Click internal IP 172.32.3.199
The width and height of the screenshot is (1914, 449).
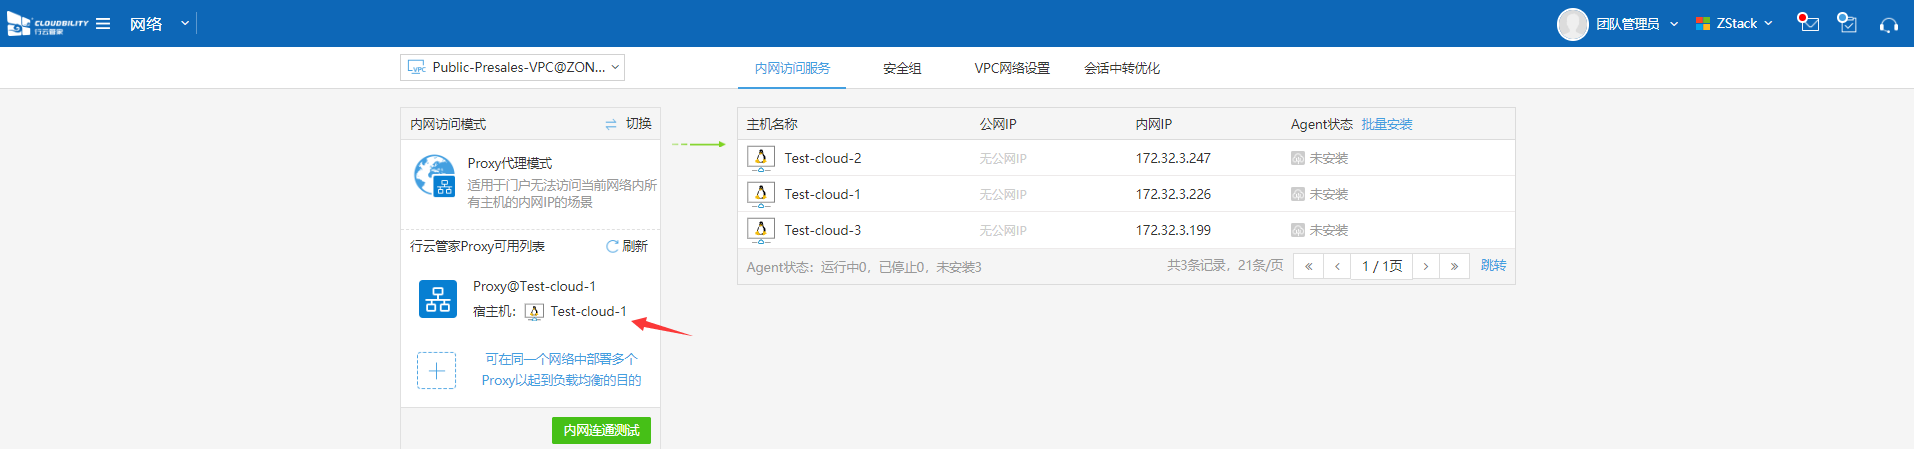pos(1173,230)
